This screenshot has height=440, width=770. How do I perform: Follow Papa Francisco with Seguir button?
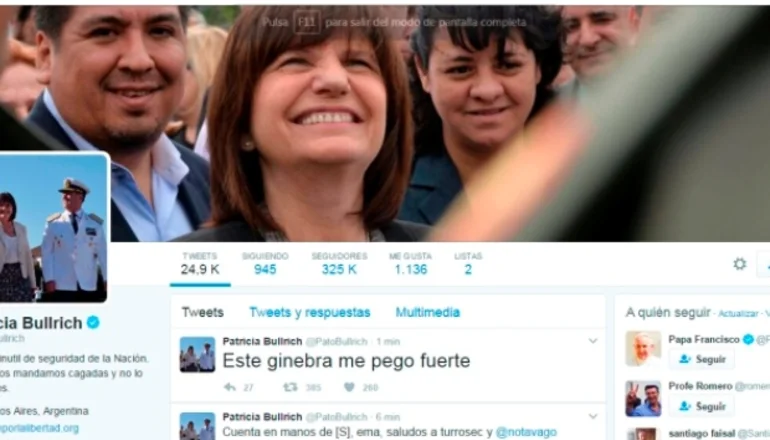(702, 359)
